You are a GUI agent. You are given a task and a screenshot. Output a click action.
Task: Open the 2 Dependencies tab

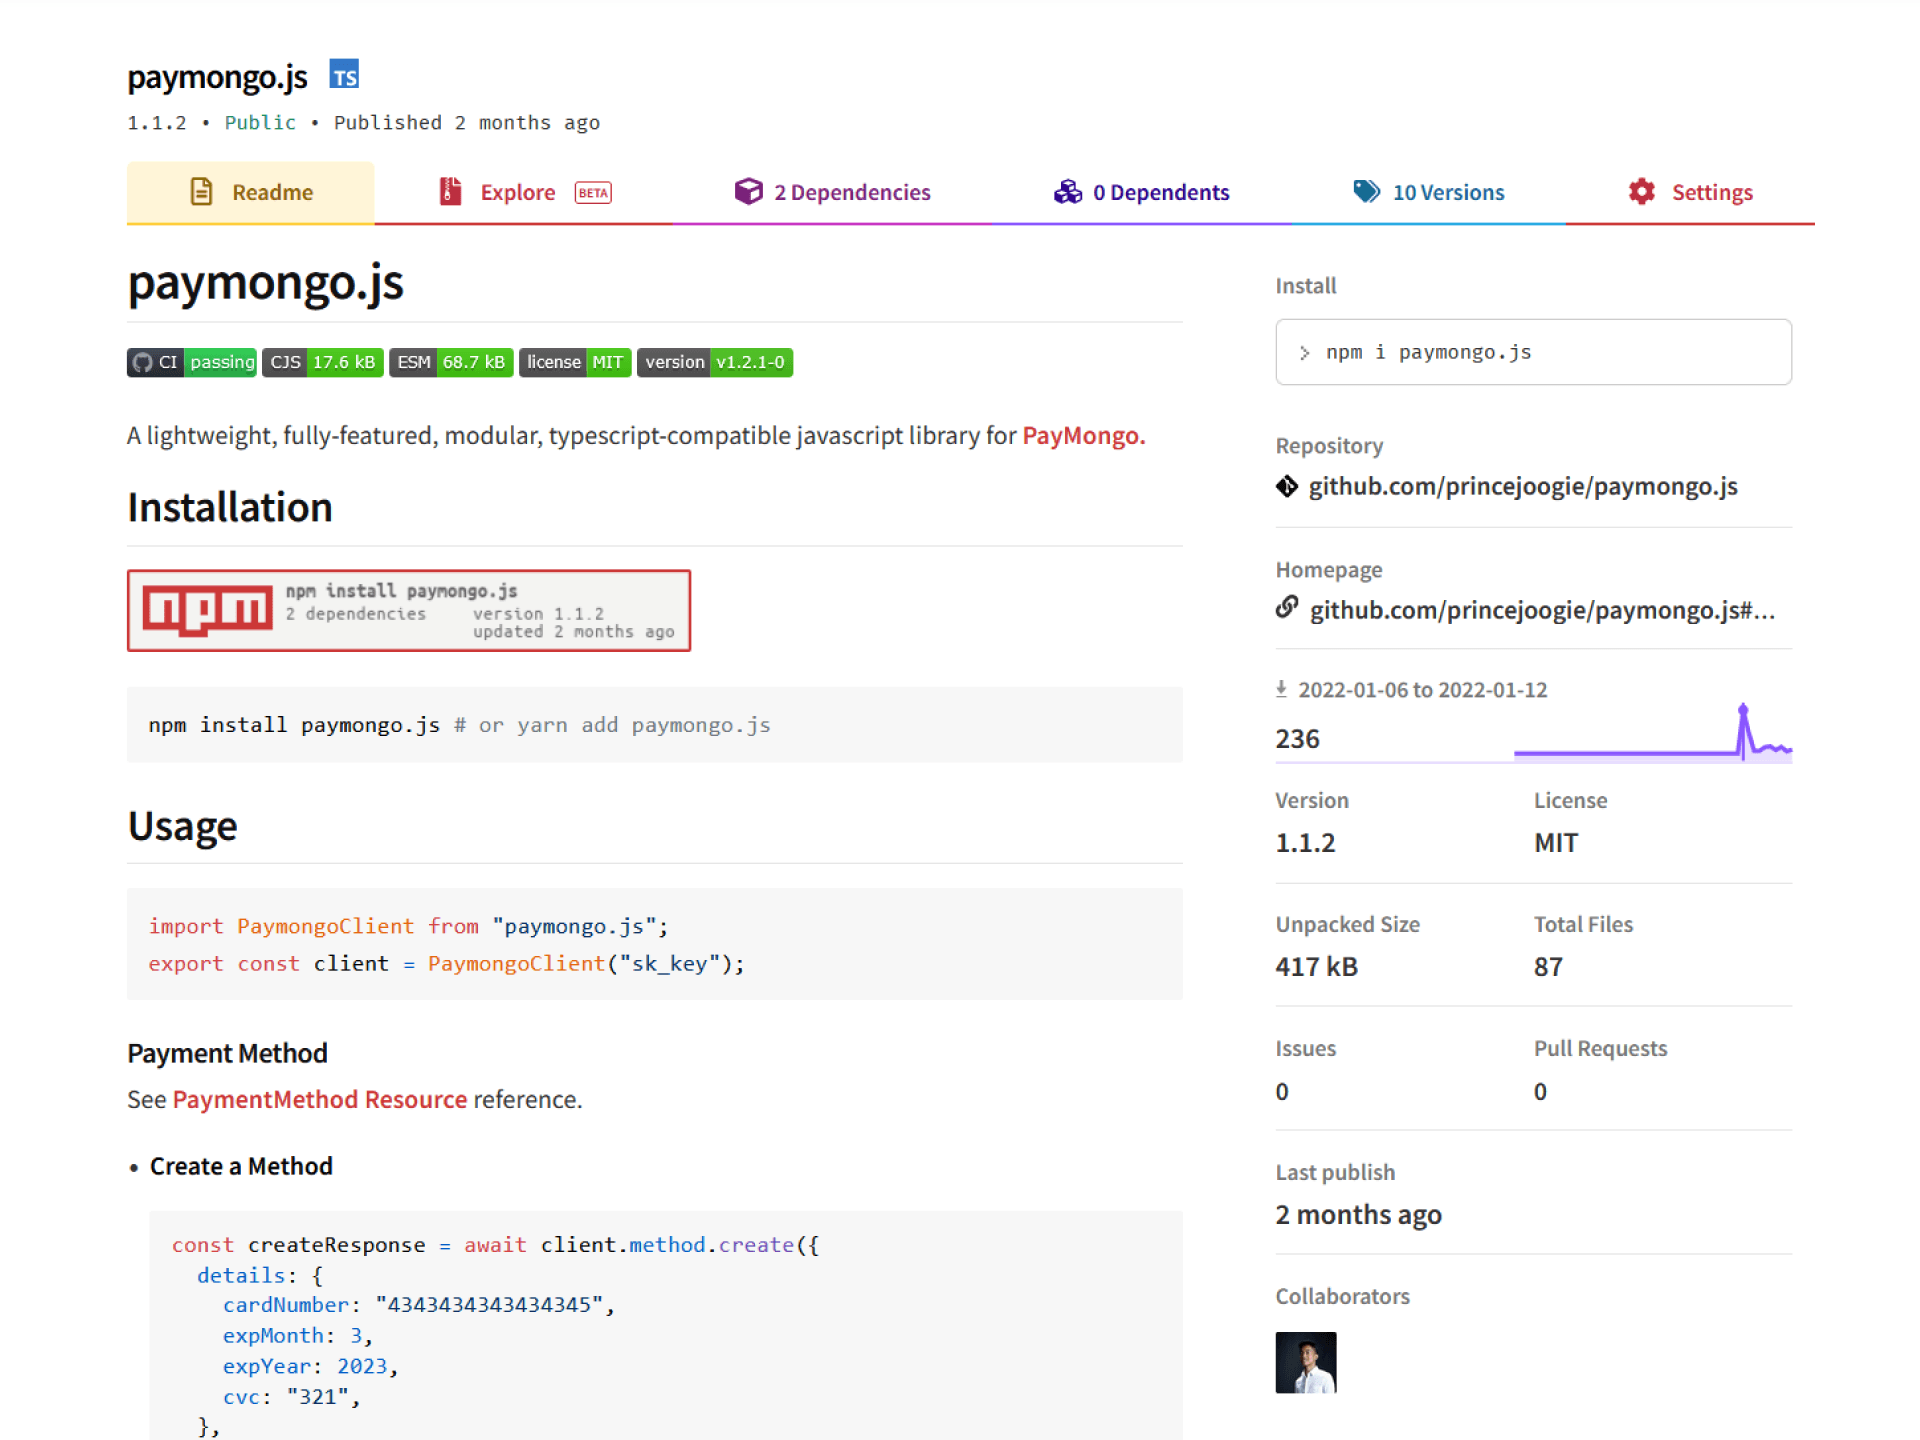click(x=832, y=192)
